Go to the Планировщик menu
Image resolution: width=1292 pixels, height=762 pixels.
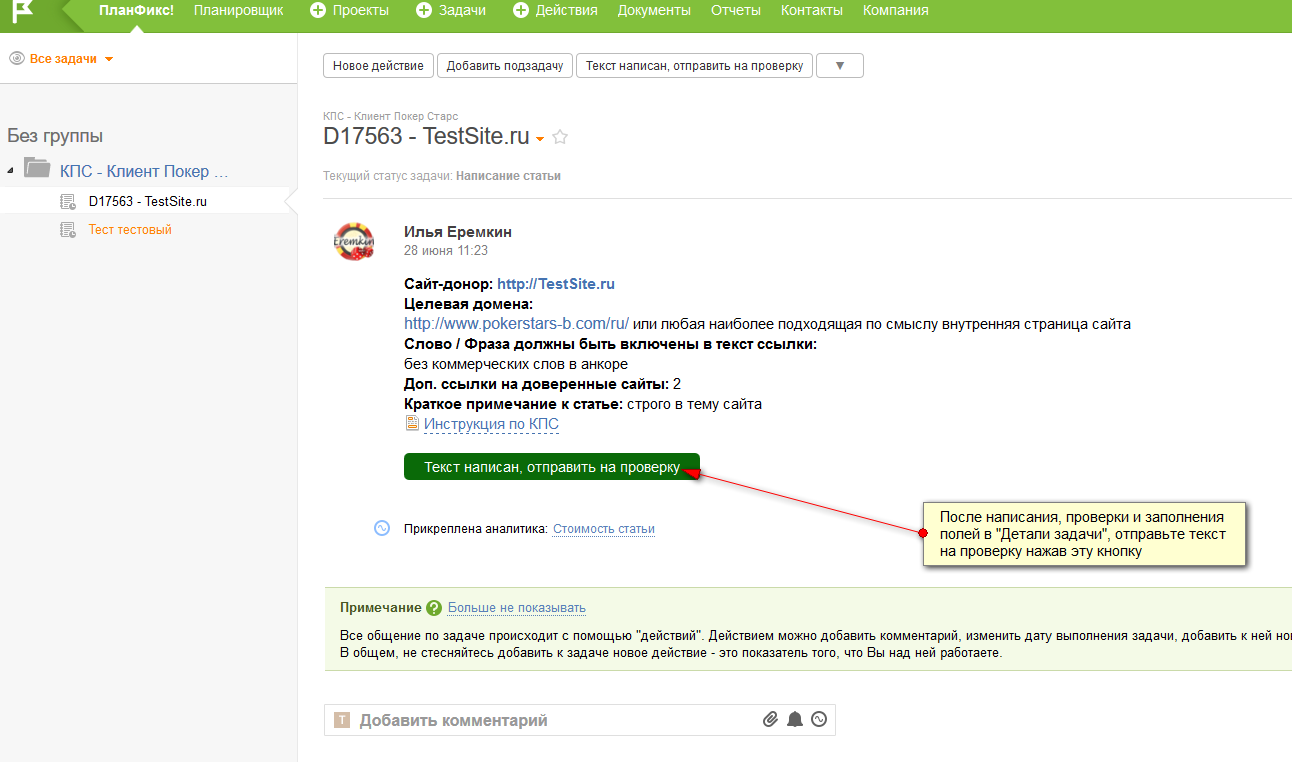click(x=238, y=10)
